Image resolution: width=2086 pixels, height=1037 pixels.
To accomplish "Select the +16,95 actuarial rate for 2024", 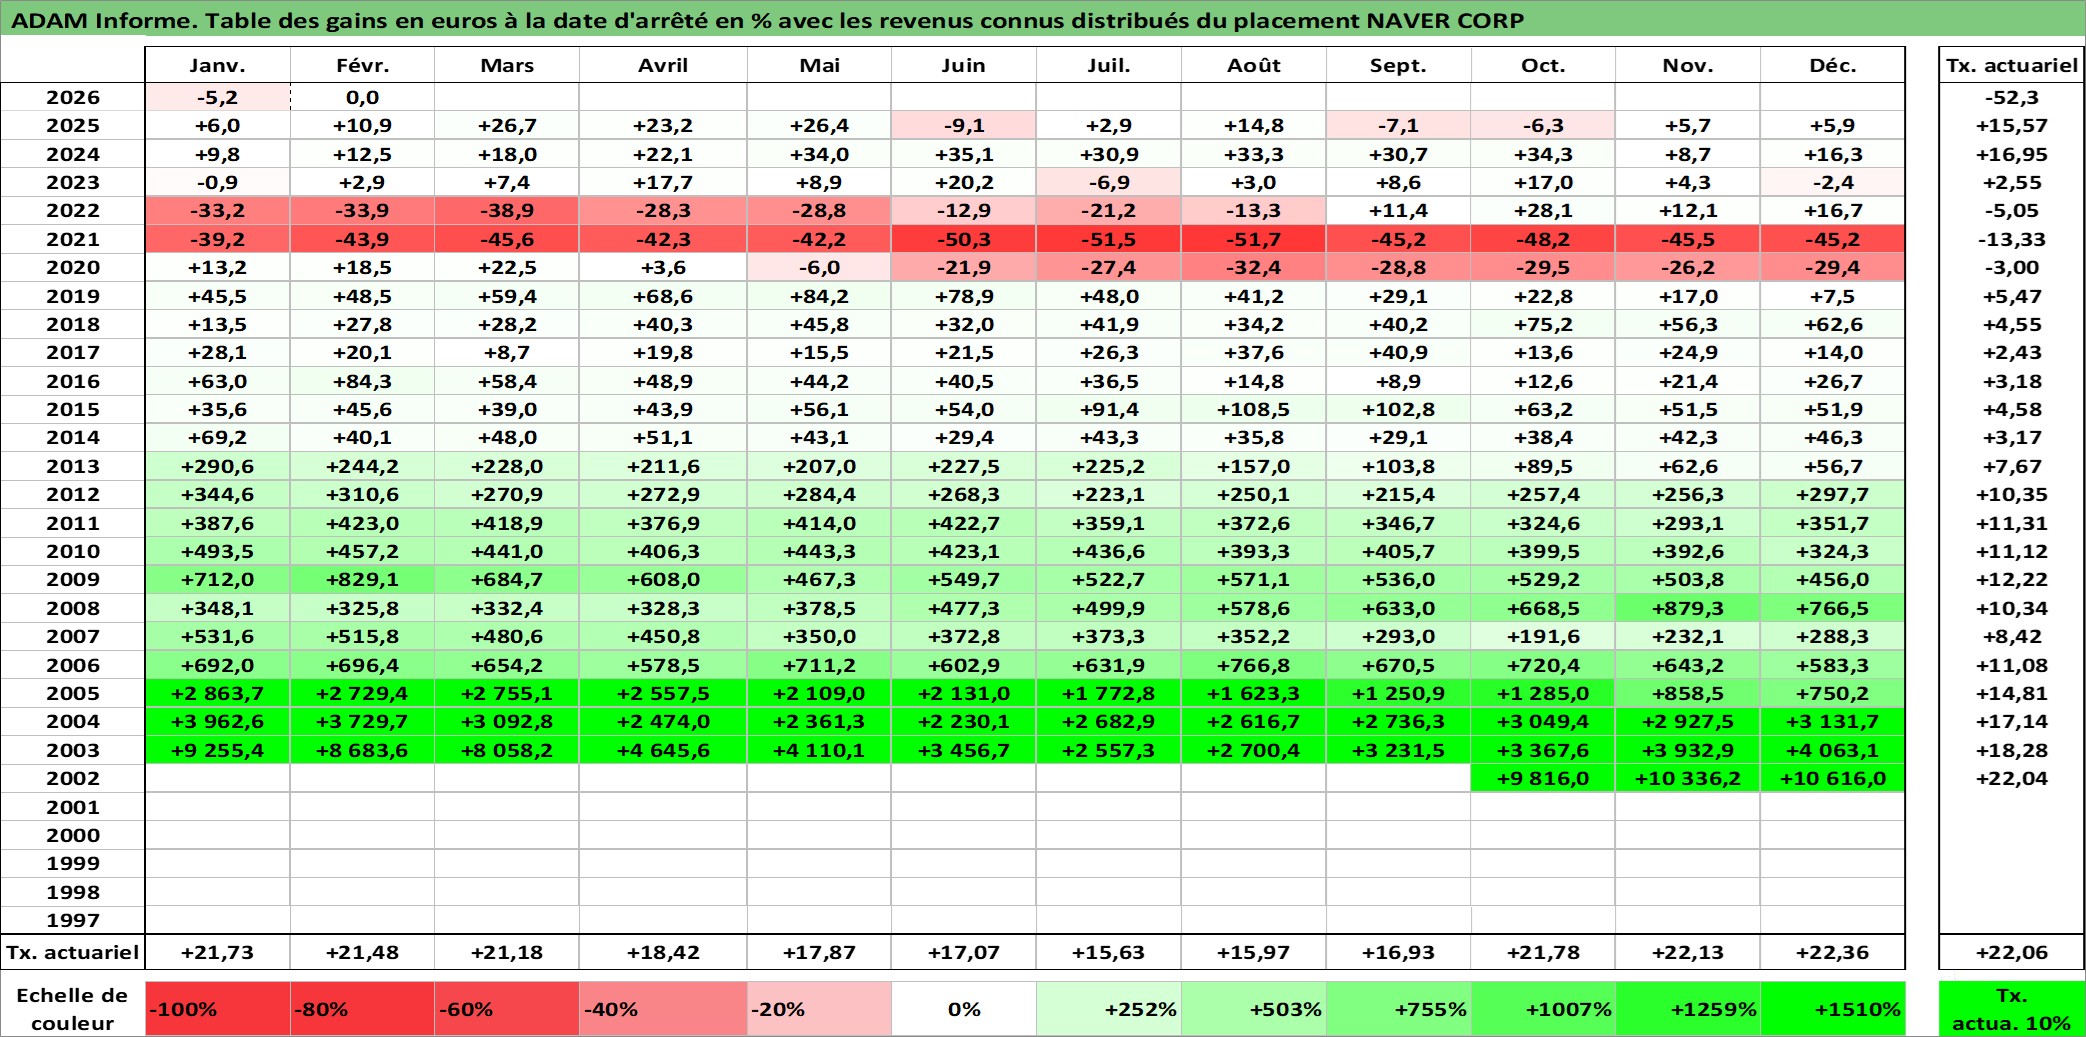I will coord(2012,154).
